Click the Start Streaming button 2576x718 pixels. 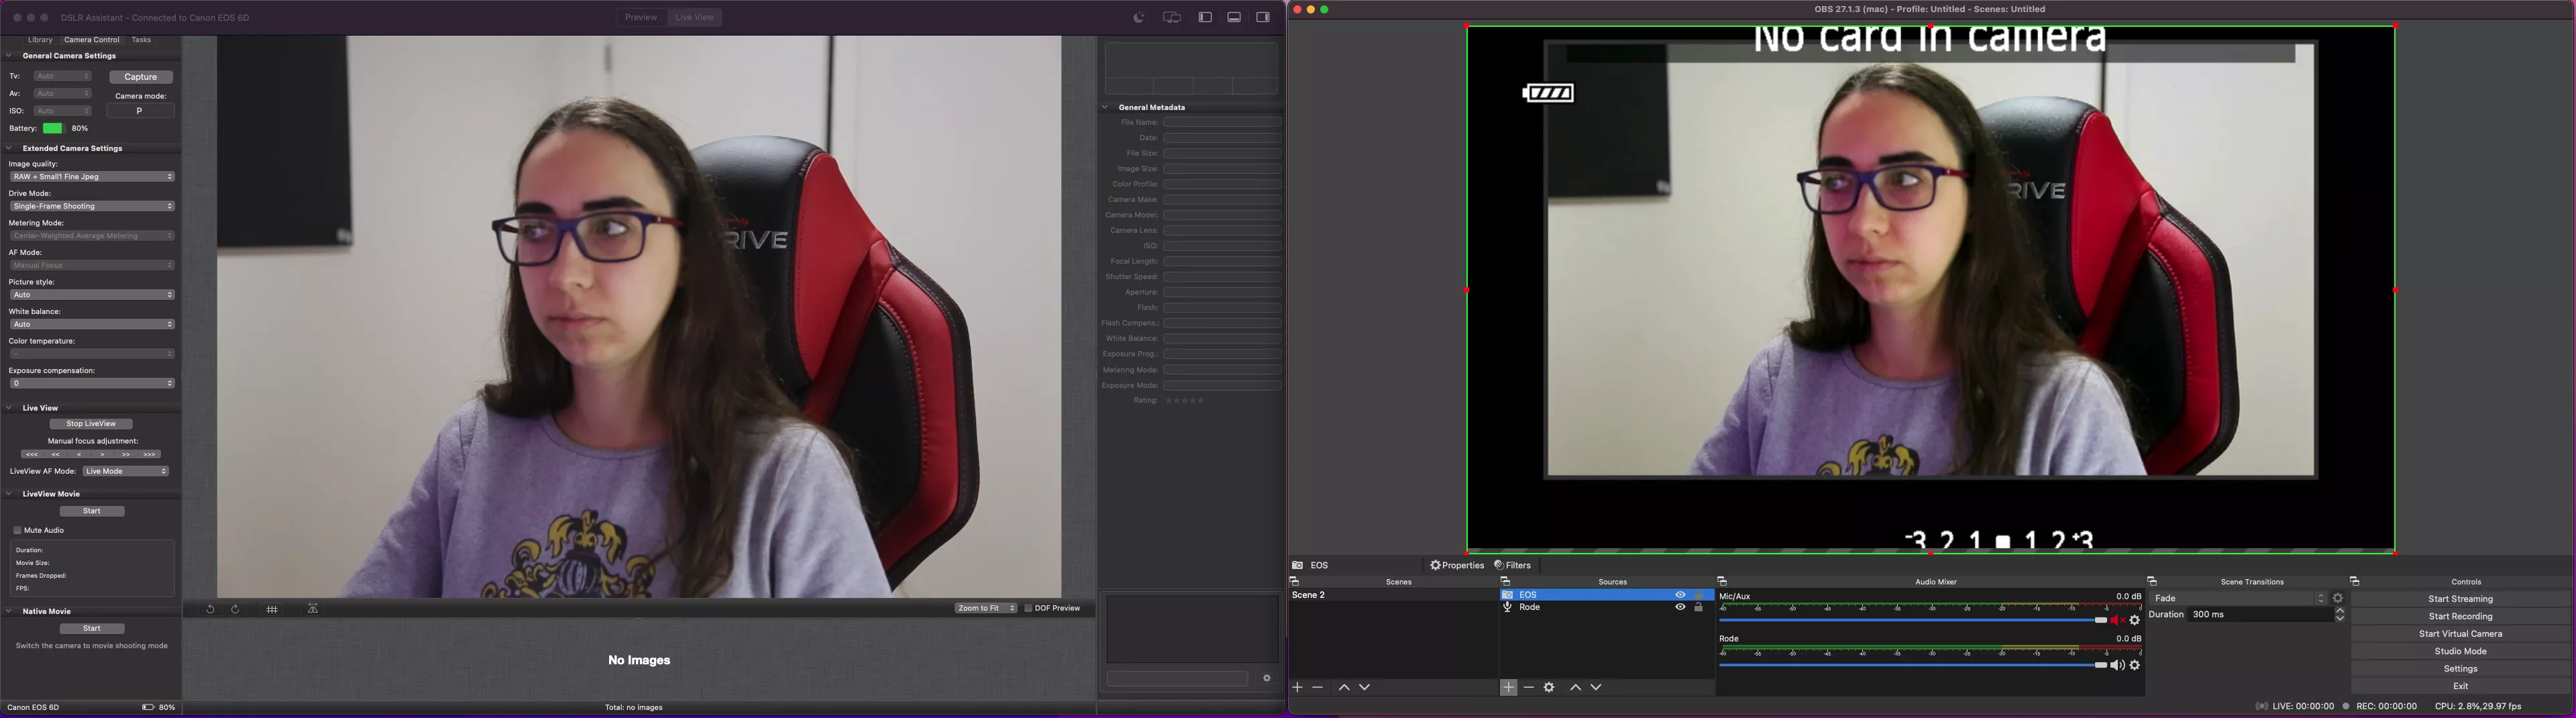tap(2461, 598)
